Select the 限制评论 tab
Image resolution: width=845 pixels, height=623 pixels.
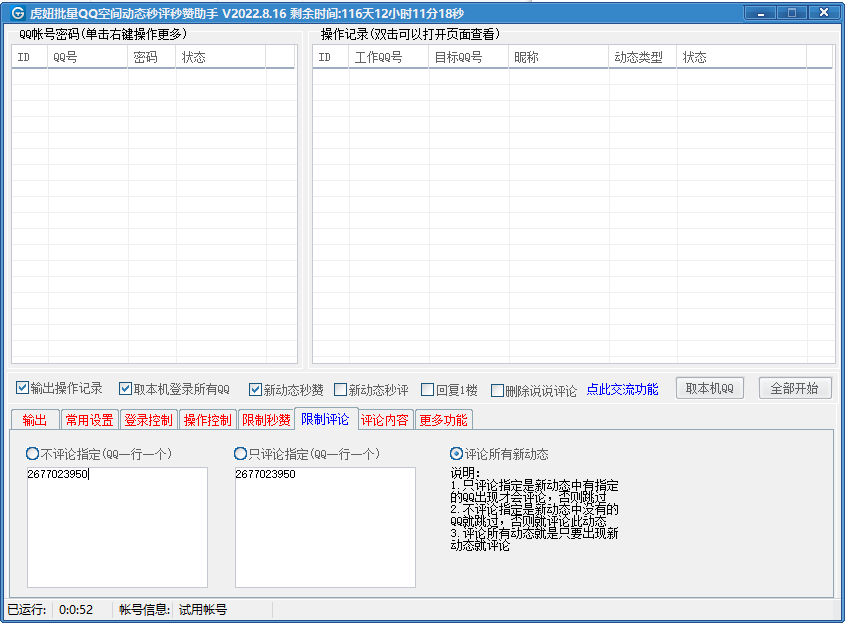click(325, 419)
